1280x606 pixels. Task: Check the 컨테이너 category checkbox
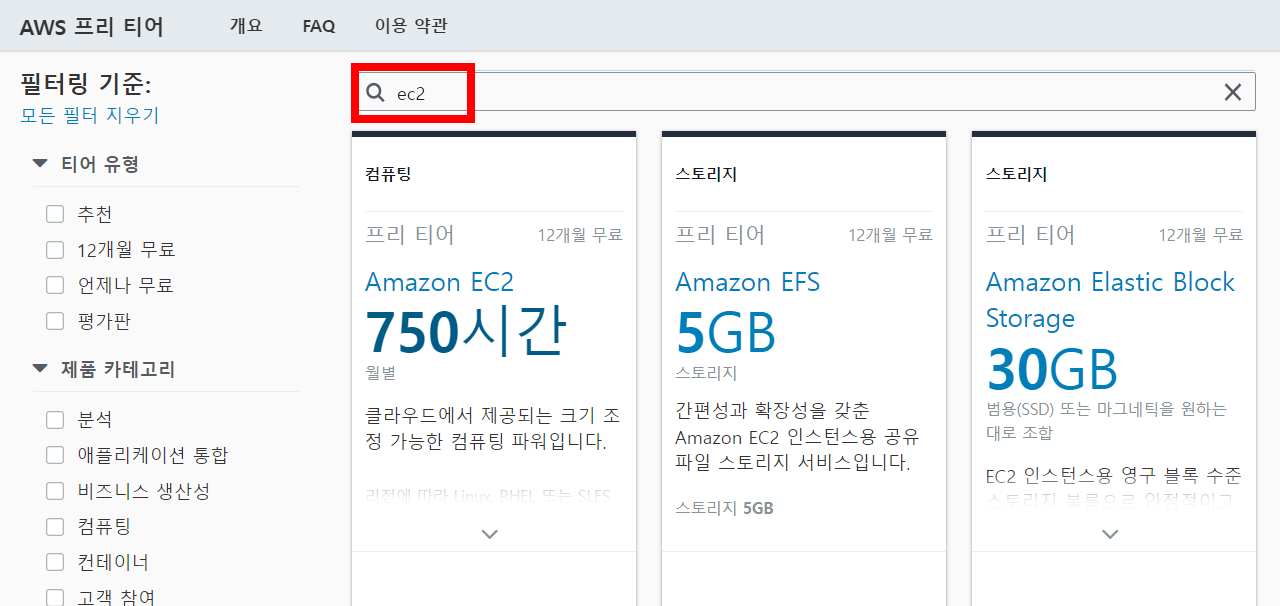click(55, 562)
